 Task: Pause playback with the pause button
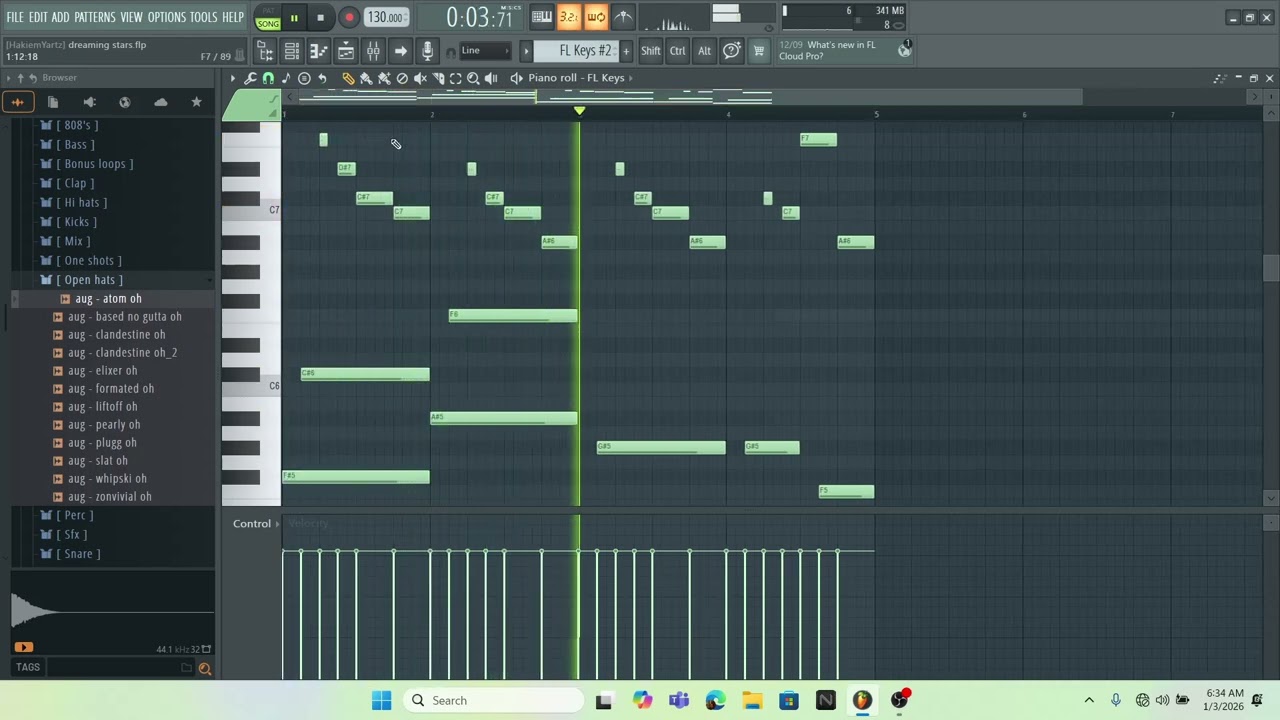click(294, 18)
